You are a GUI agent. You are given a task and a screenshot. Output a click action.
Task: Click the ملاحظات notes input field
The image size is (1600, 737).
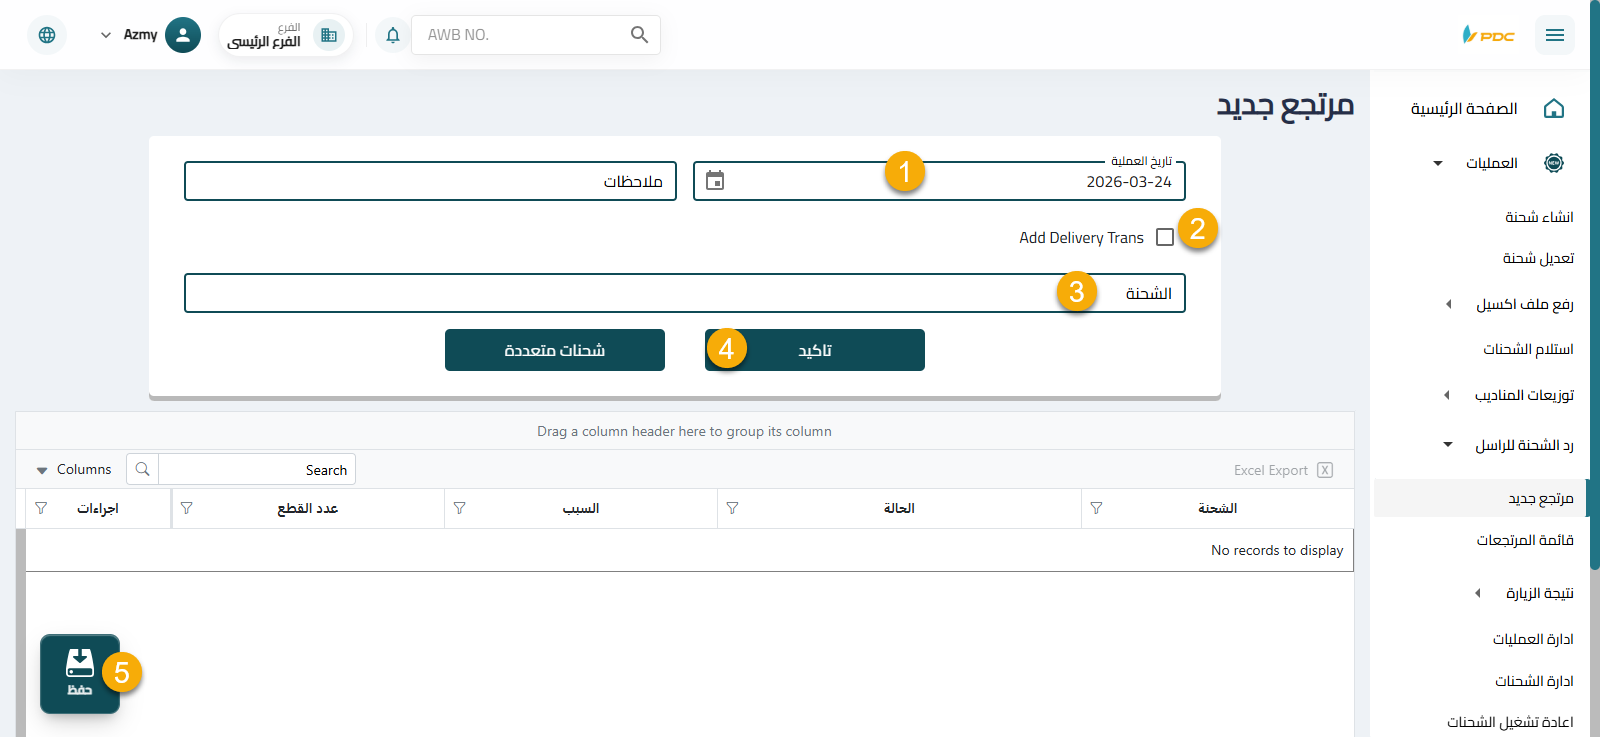[x=430, y=181]
